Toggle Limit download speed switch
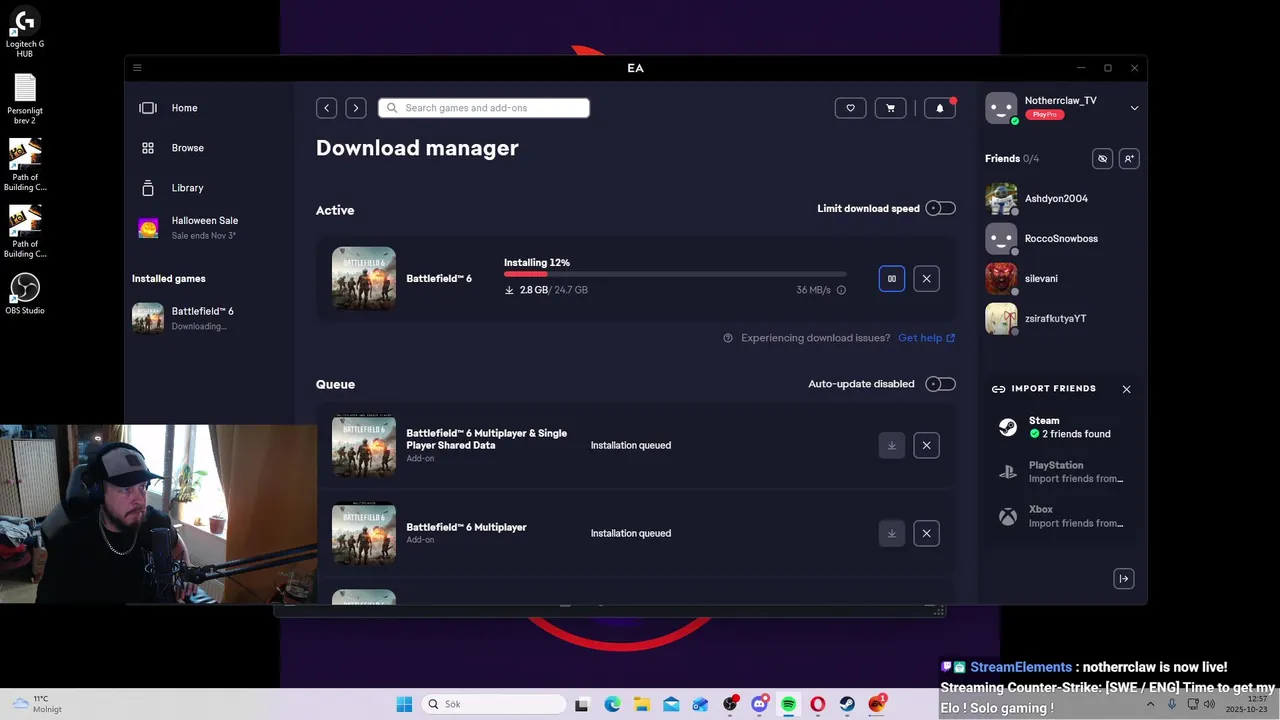 point(940,208)
